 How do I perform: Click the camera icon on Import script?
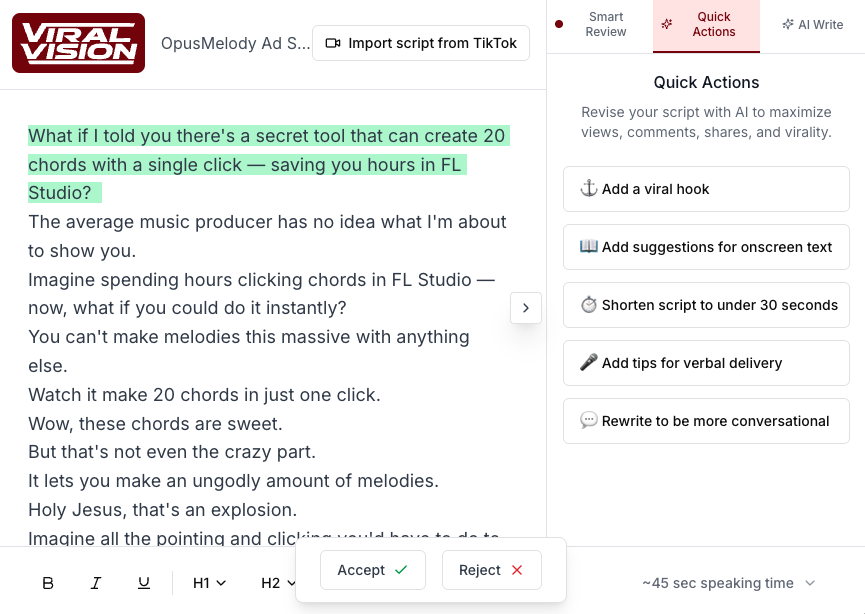tap(333, 43)
